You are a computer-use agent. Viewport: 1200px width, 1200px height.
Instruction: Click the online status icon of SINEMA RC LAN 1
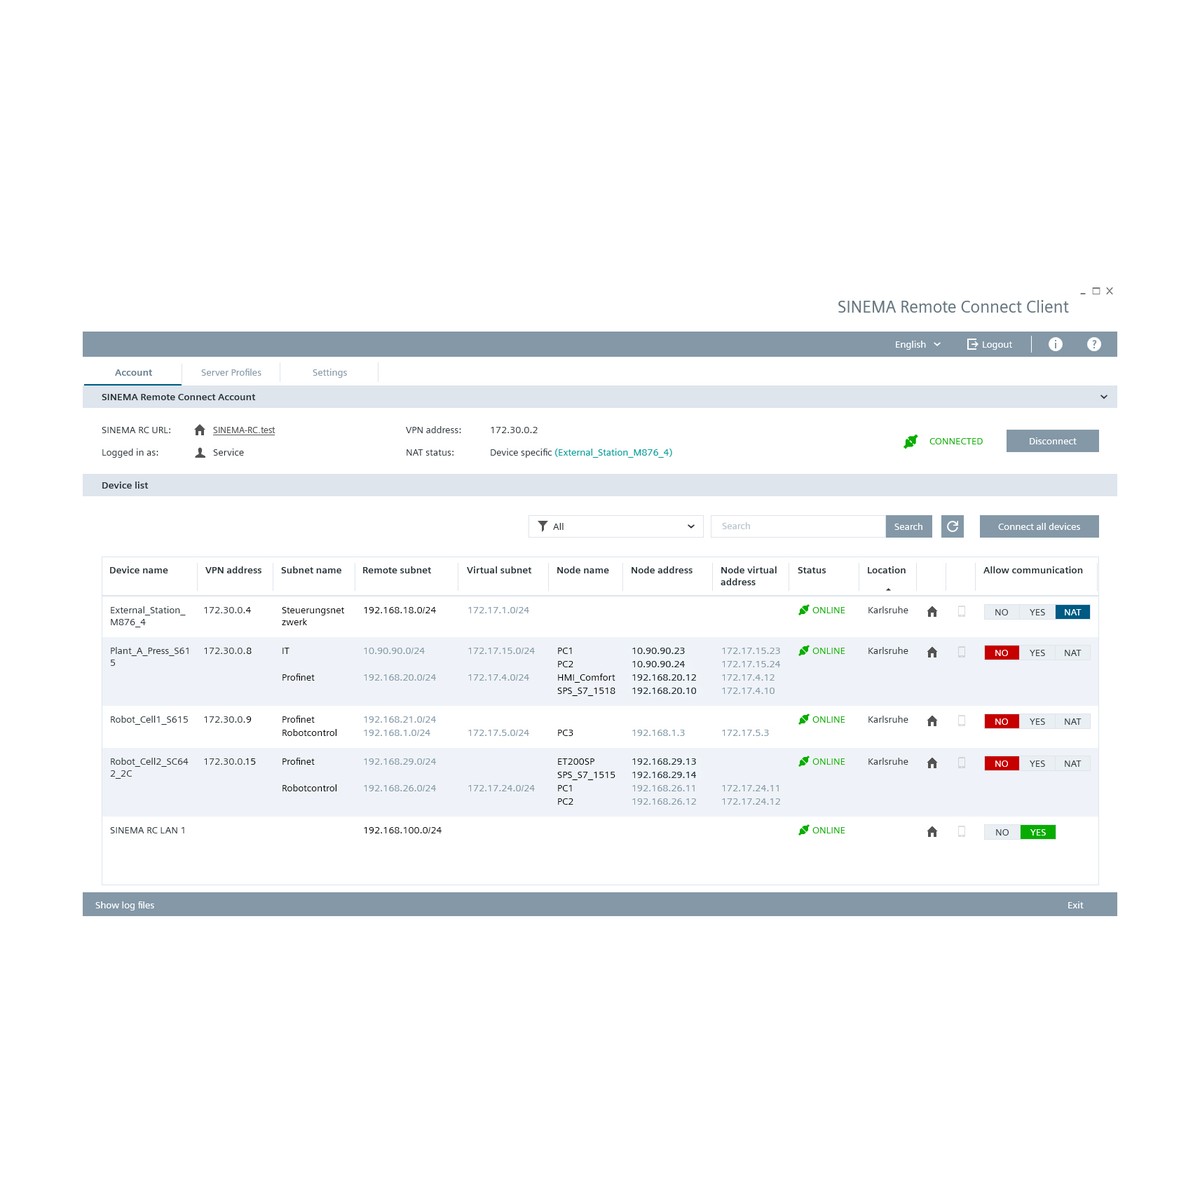[804, 830]
